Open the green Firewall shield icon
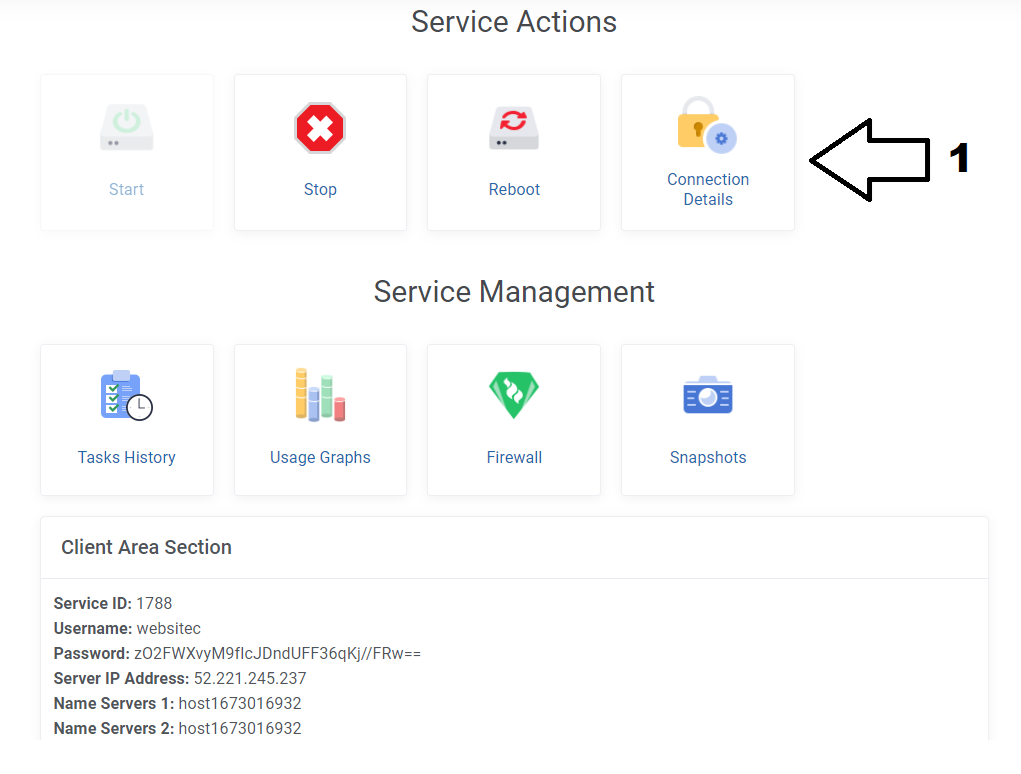Screen dimensions: 1021x774 (514, 395)
